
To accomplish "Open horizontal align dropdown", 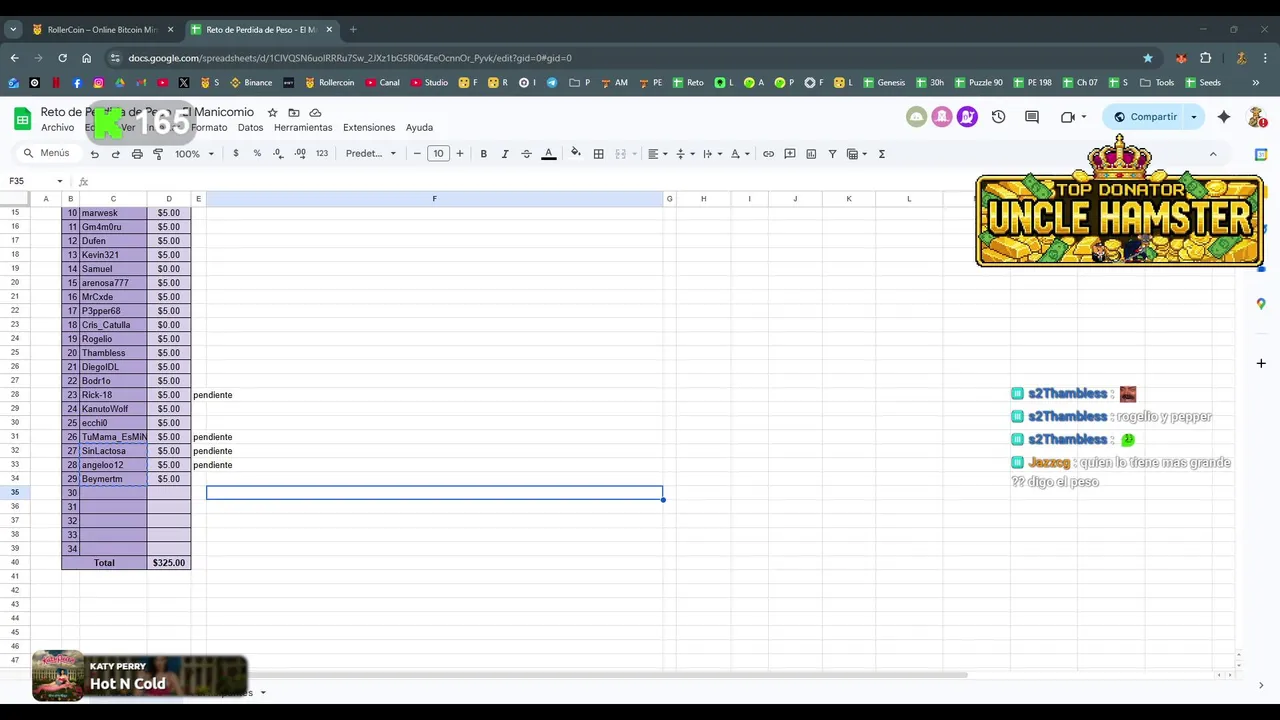I will click(657, 154).
